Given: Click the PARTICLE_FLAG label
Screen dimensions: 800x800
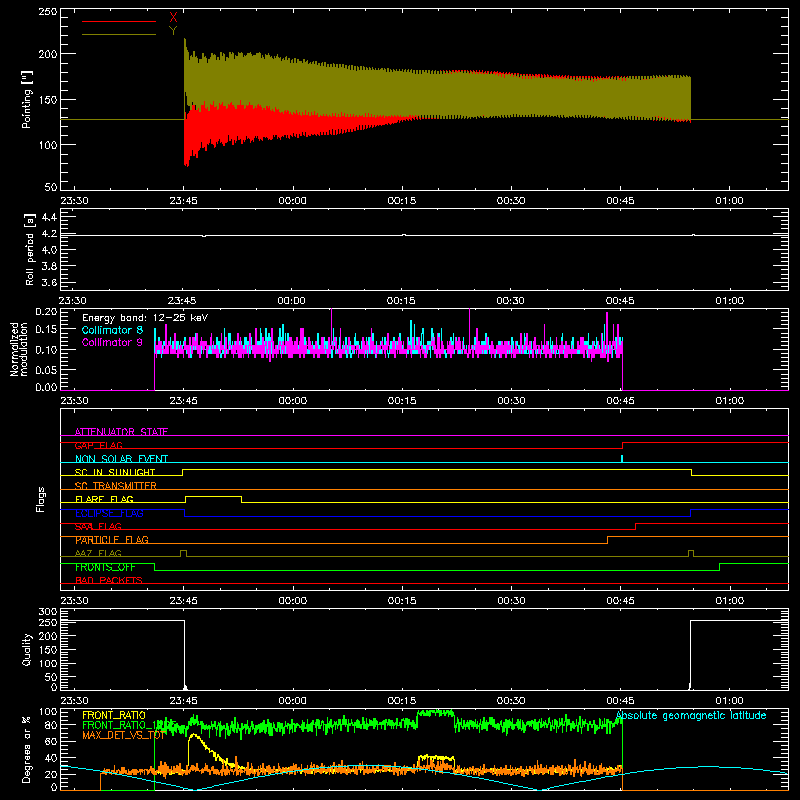Looking at the screenshot, I should click(x=112, y=540).
